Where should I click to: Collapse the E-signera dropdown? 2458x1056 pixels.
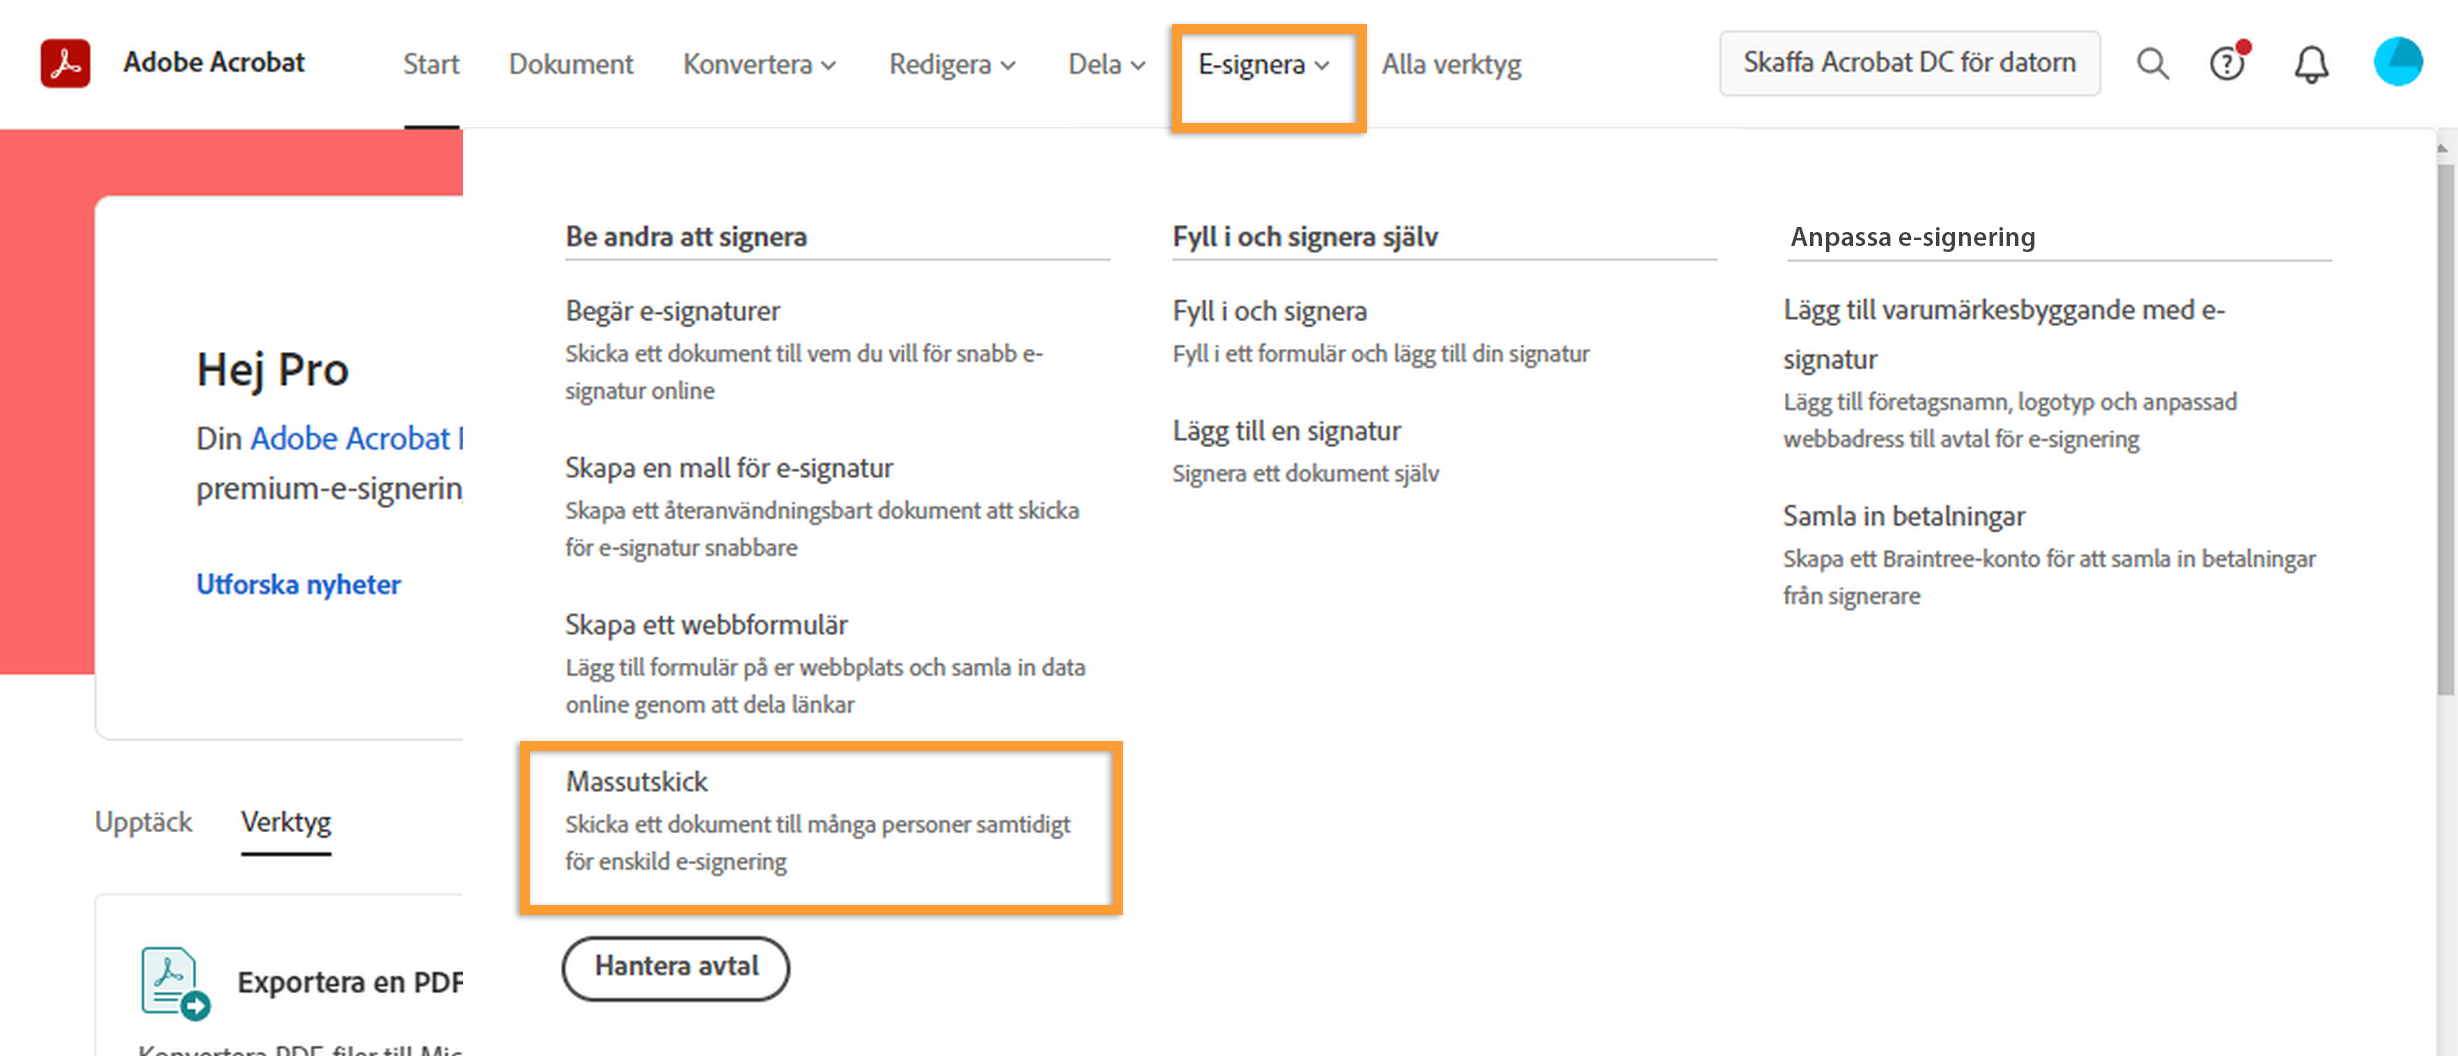1264,66
